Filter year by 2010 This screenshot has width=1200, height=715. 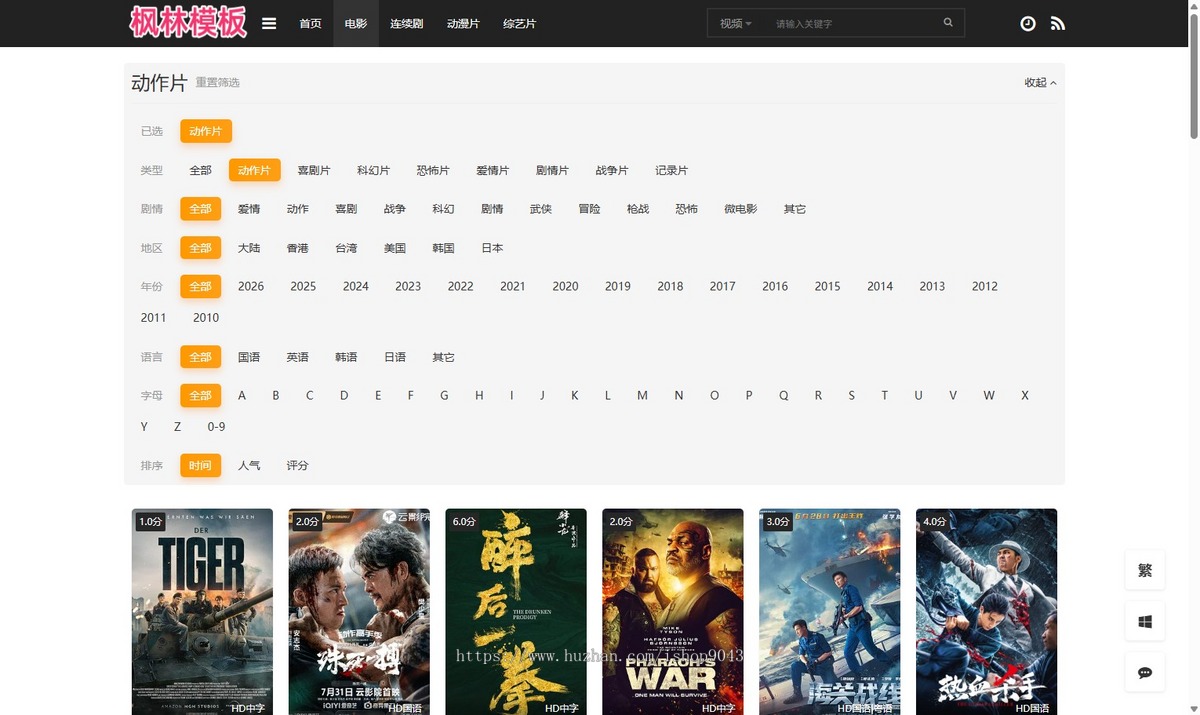coord(206,317)
